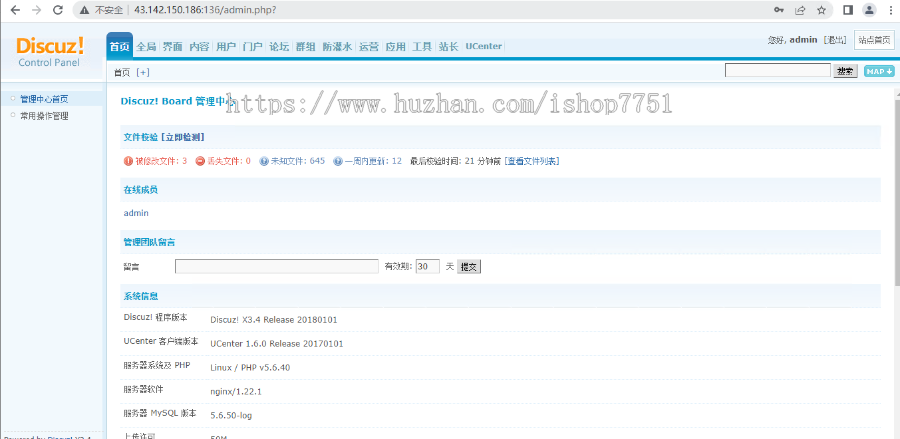Viewport: 900px width, 439px height.
Task: Click into the admin search field
Action: 778,71
